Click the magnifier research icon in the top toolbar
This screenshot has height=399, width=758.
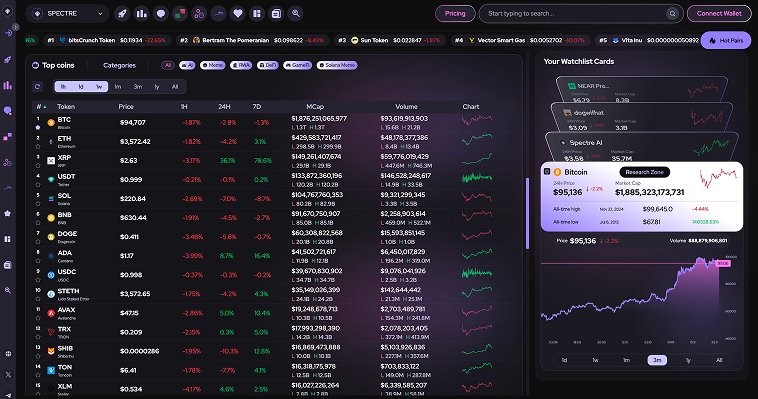[x=295, y=14]
